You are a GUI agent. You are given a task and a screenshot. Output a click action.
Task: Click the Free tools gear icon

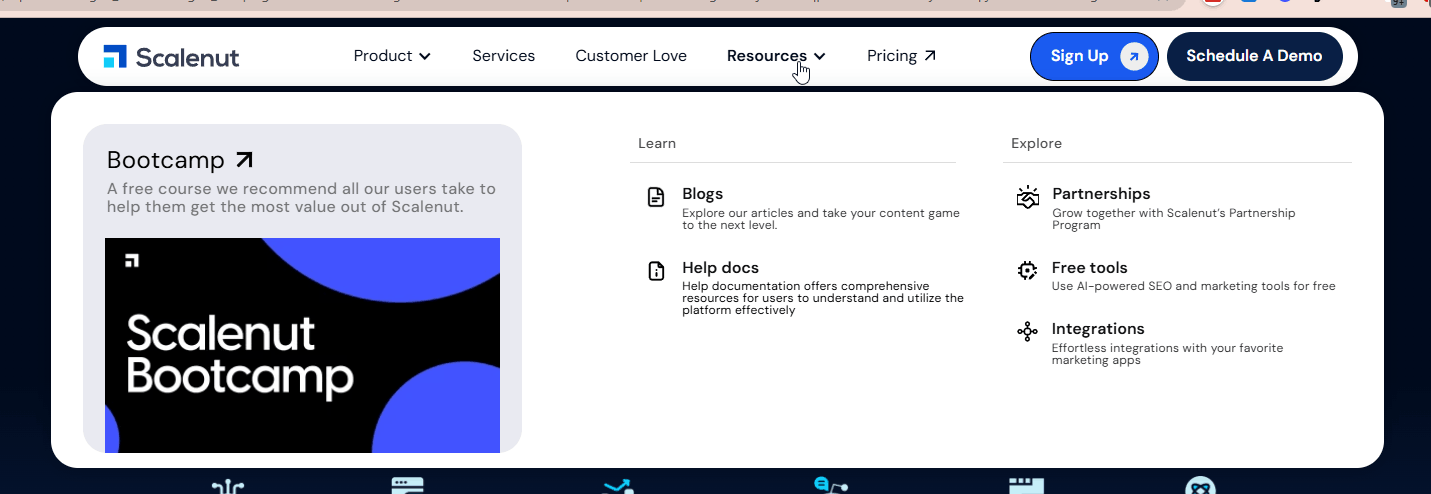pyautogui.click(x=1027, y=270)
